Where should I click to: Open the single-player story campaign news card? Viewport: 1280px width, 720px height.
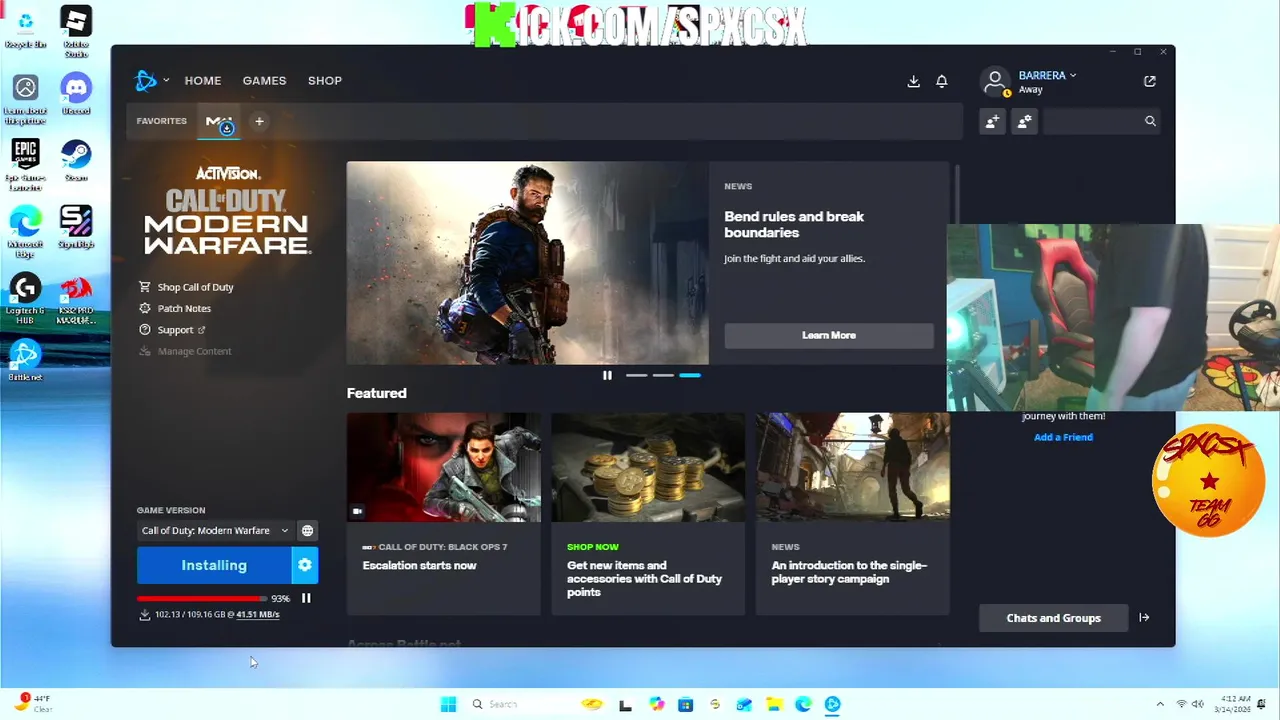(852, 513)
